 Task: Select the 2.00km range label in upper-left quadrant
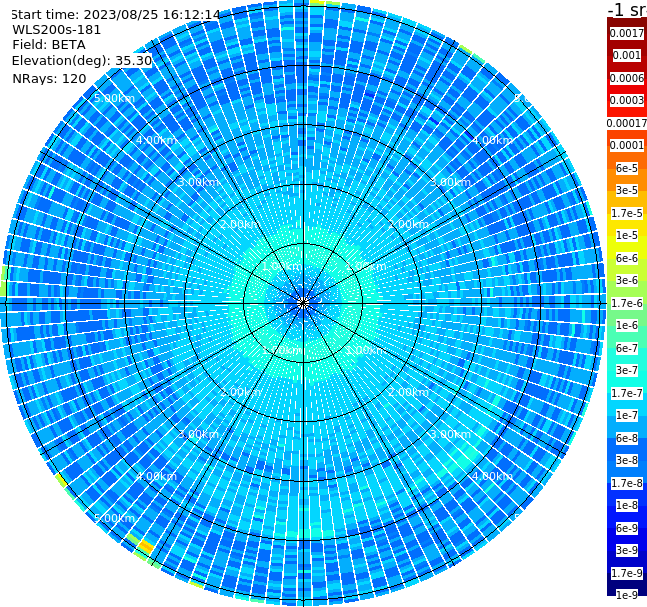241,224
